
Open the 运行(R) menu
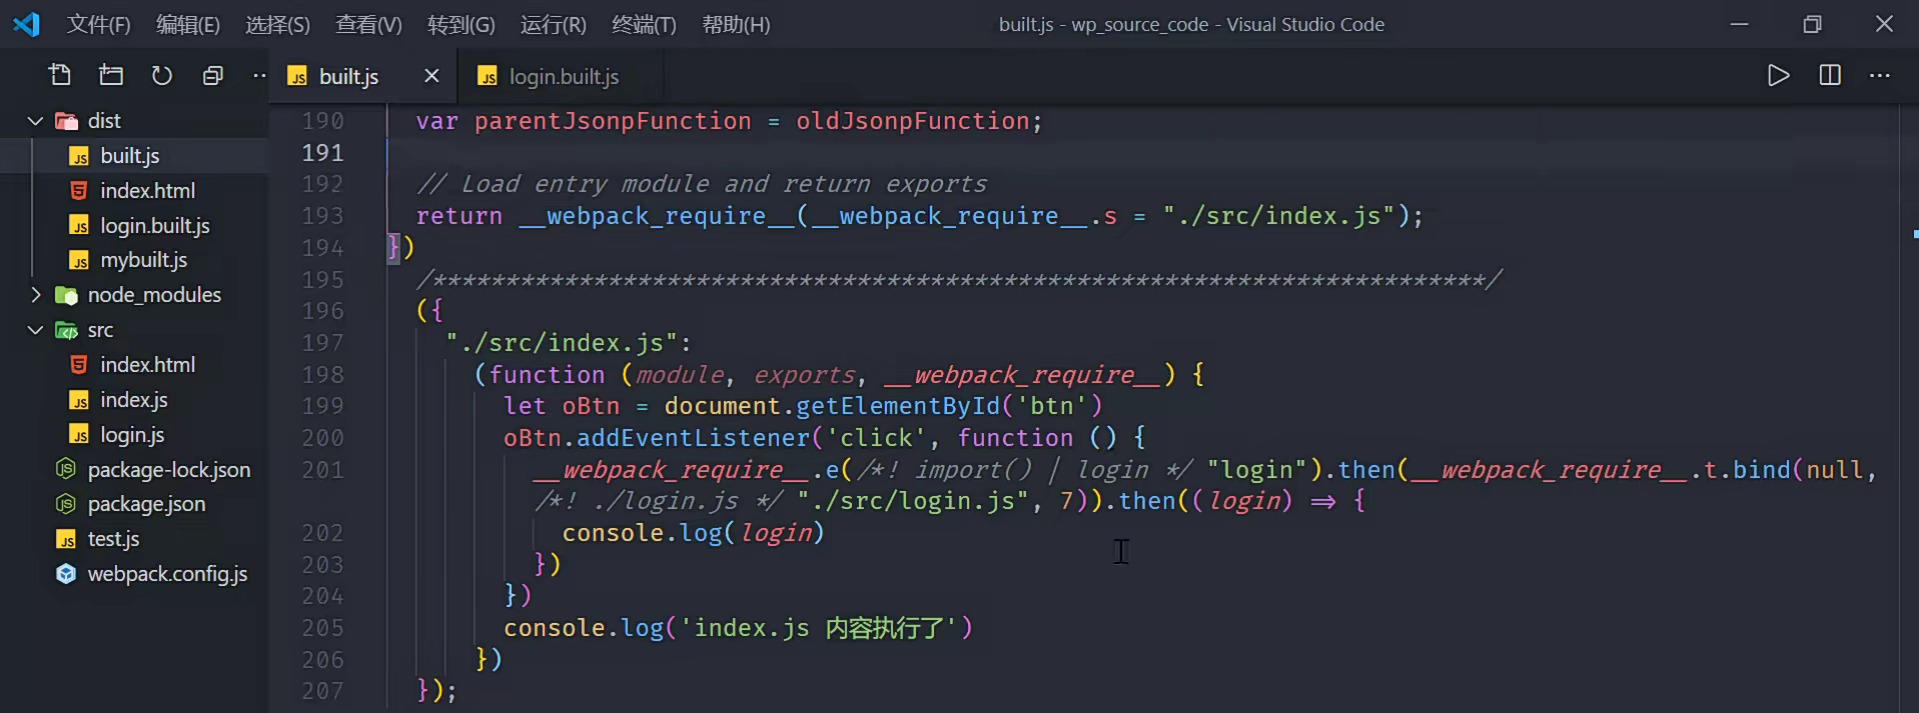(x=552, y=24)
